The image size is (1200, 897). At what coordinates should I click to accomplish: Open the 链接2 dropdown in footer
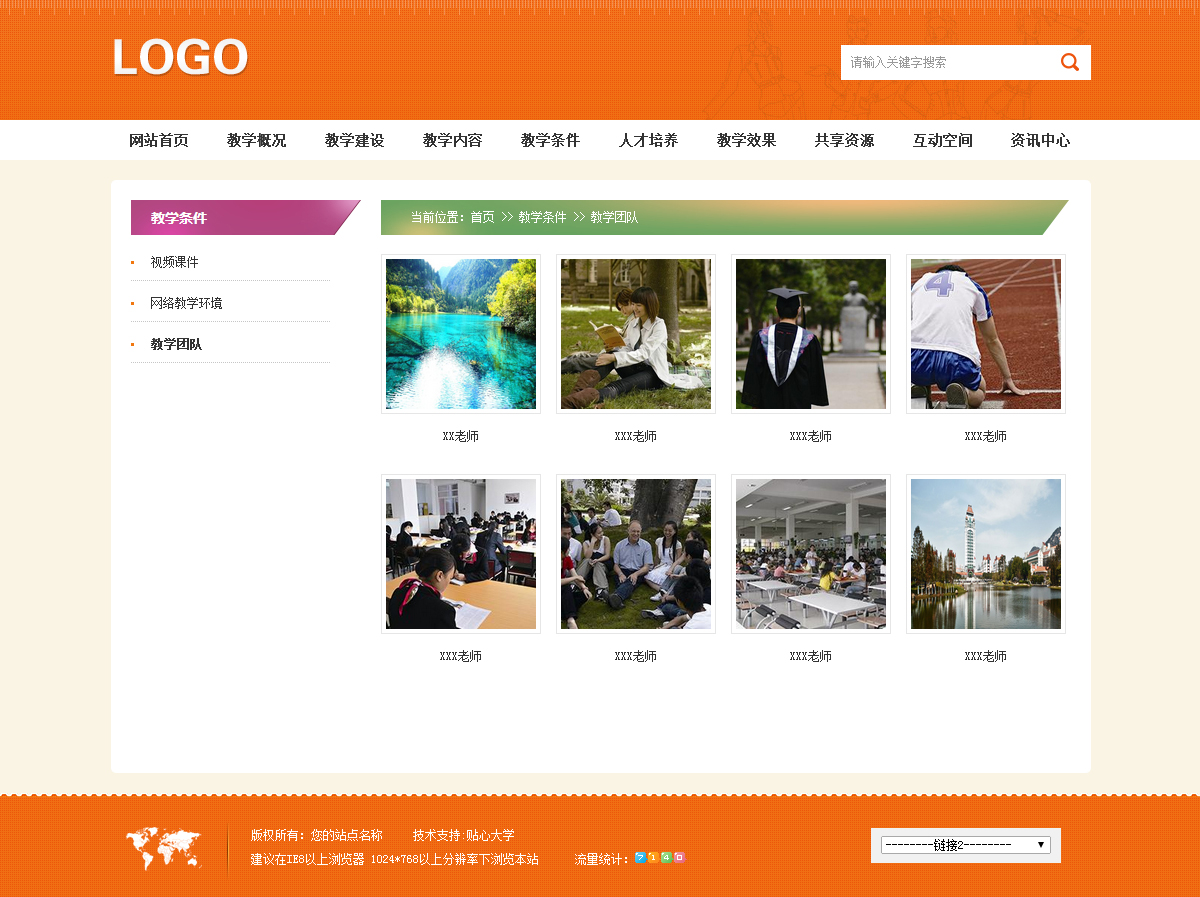tap(965, 845)
